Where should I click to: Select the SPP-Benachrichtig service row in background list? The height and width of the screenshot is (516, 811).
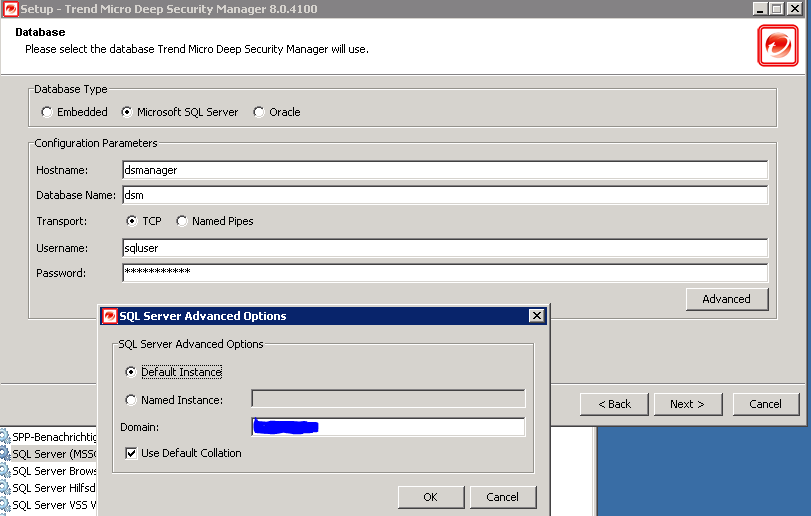click(54, 437)
